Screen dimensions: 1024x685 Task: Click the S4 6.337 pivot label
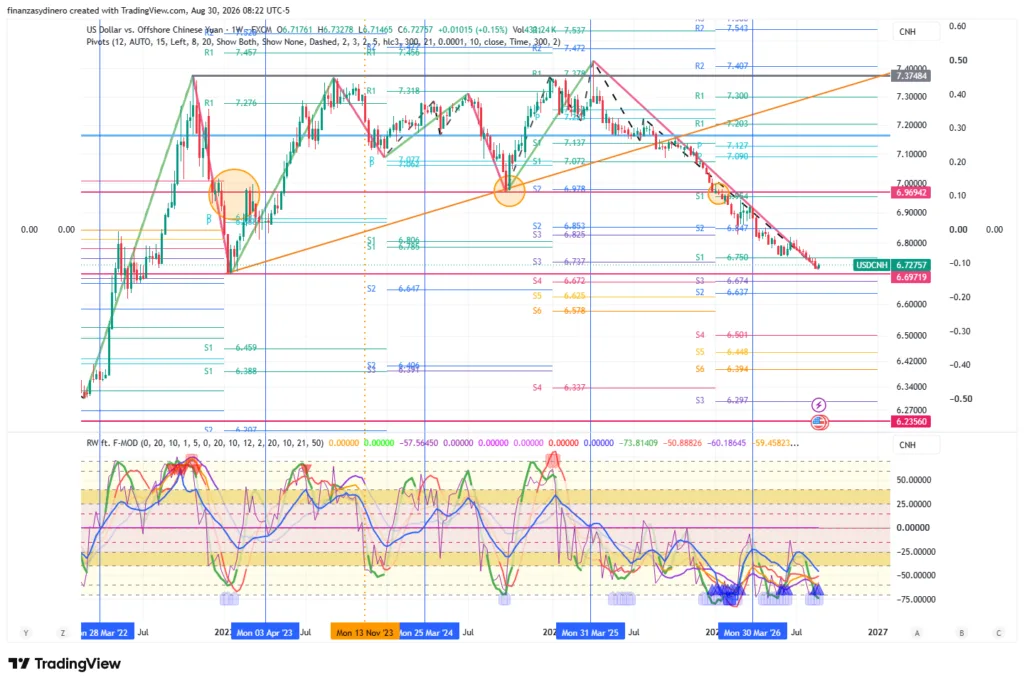pos(559,387)
